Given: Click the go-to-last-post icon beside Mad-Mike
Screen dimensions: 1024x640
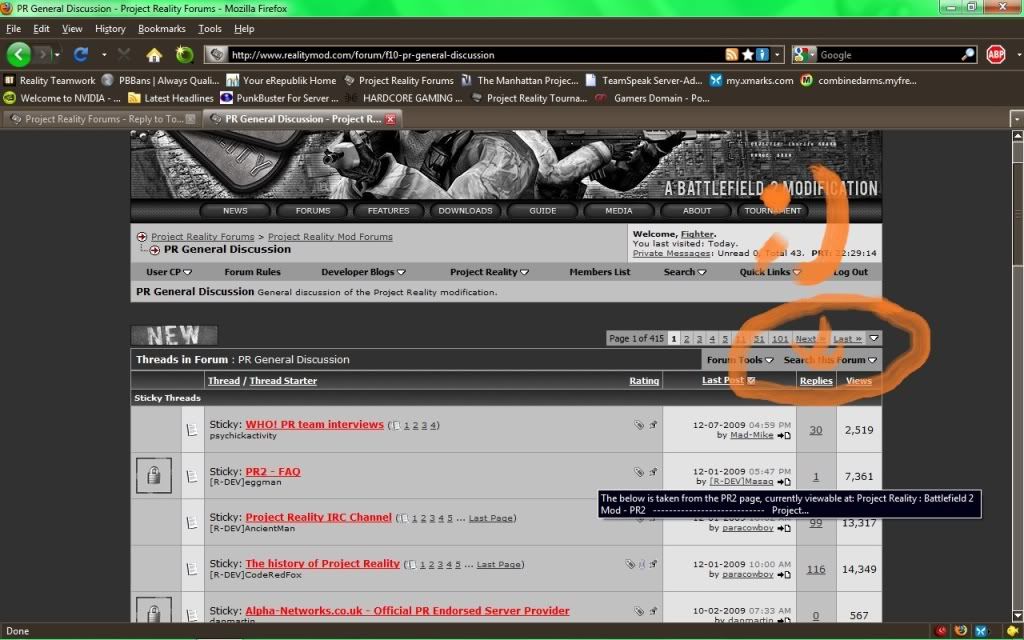Looking at the screenshot, I should pyautogui.click(x=784, y=436).
